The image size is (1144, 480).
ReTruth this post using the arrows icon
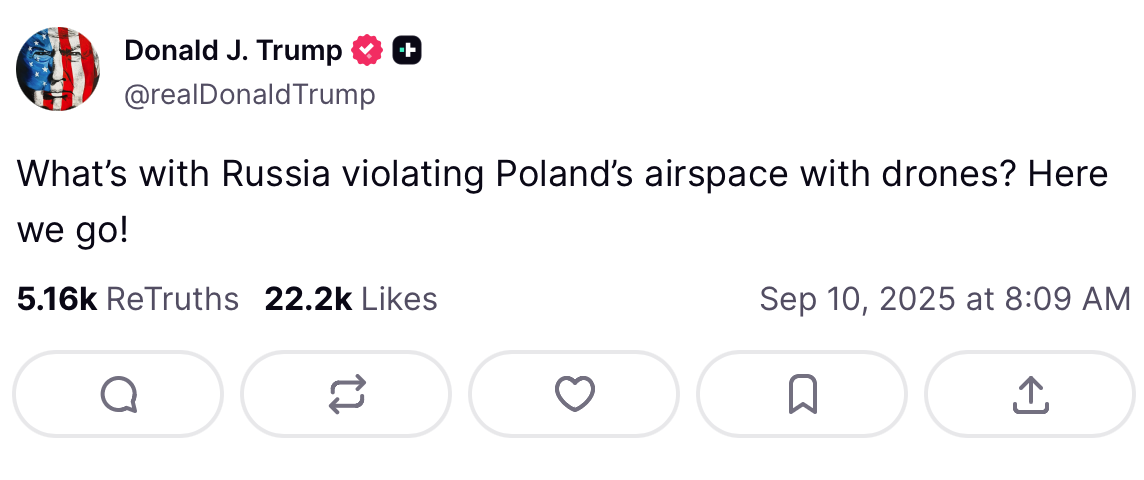346,394
